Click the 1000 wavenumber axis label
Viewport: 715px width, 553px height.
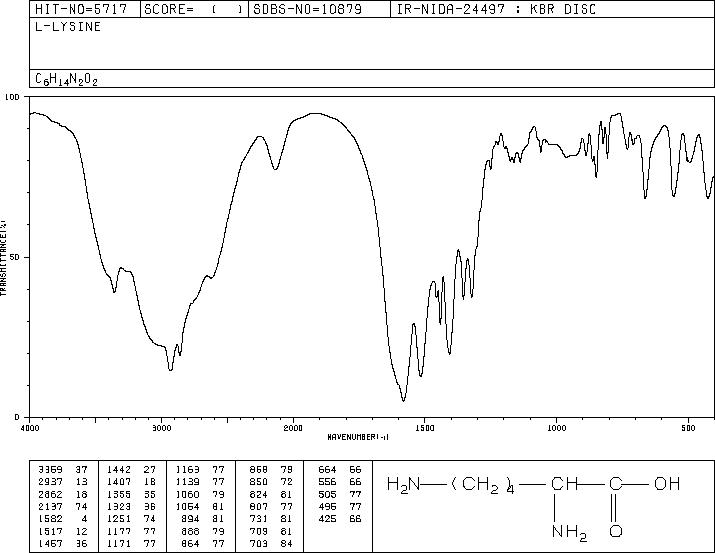point(556,428)
